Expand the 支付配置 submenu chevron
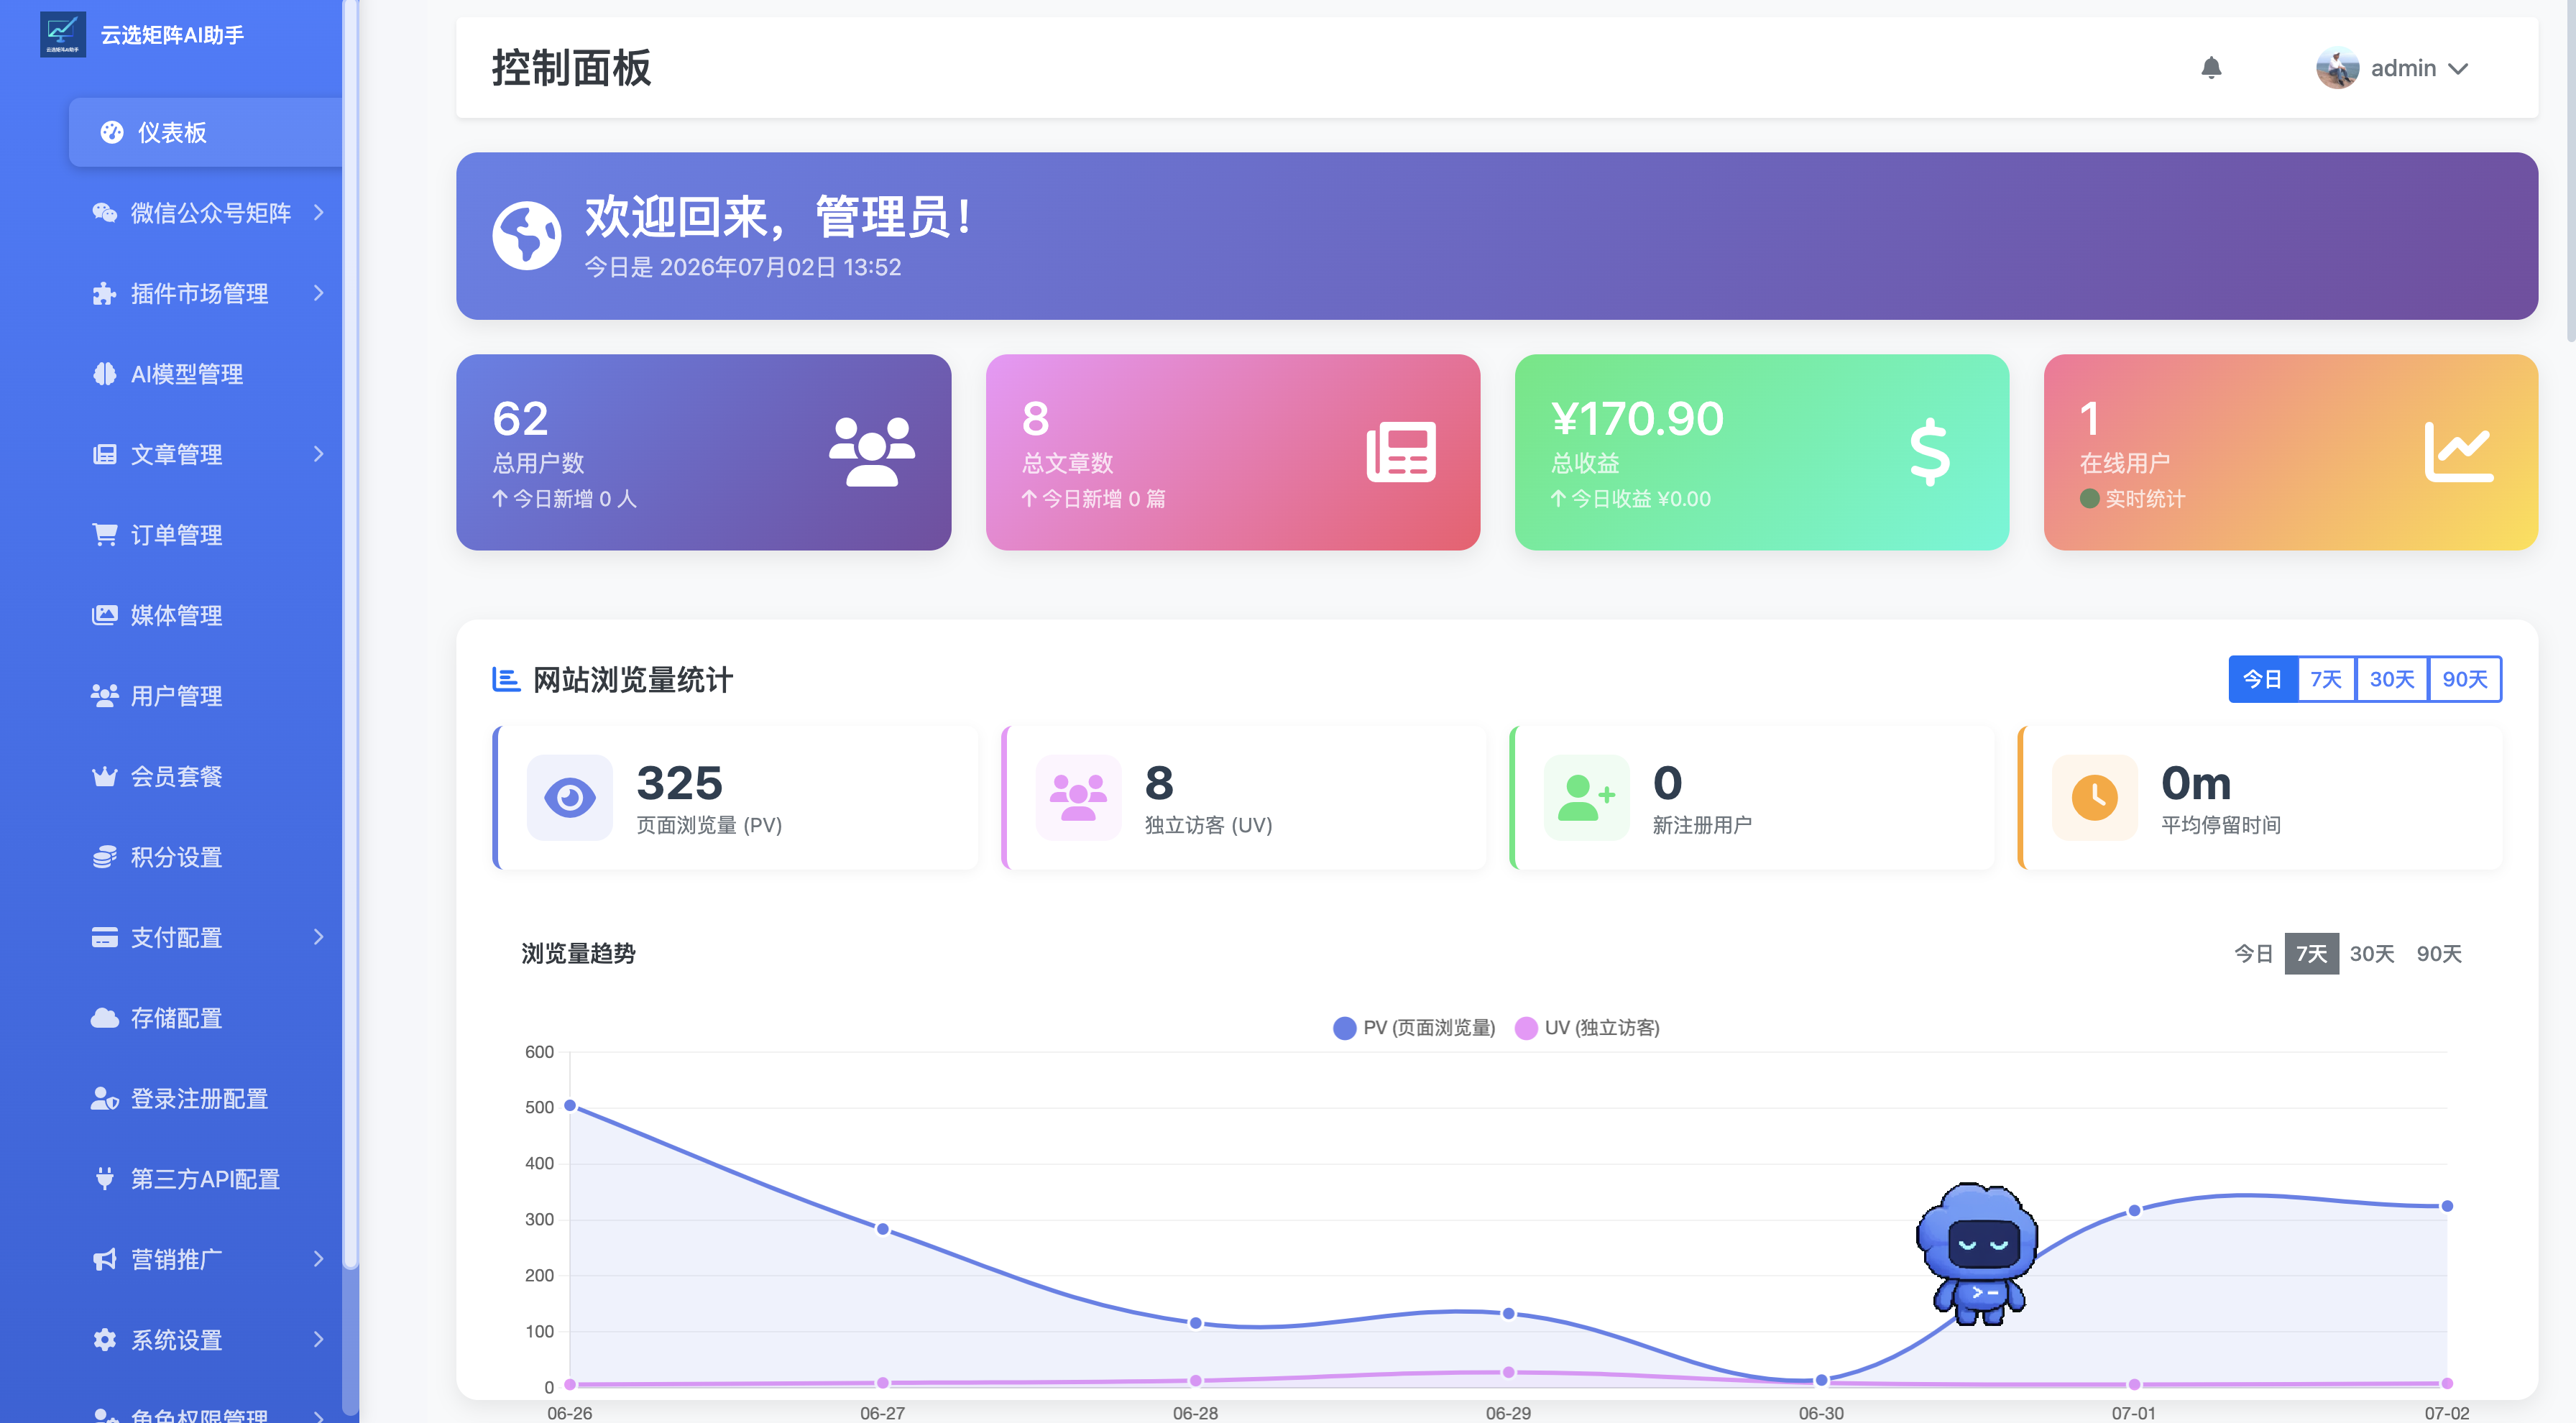The height and width of the screenshot is (1423, 2576). coord(319,937)
